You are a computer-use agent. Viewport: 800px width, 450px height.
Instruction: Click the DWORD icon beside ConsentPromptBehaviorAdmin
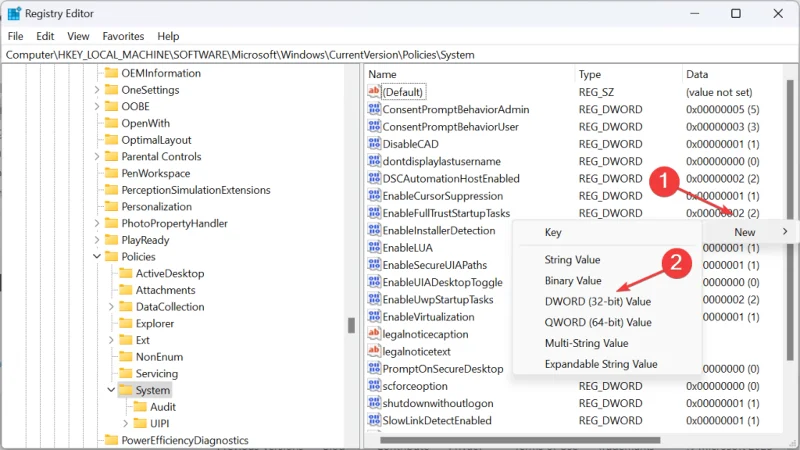click(375, 110)
